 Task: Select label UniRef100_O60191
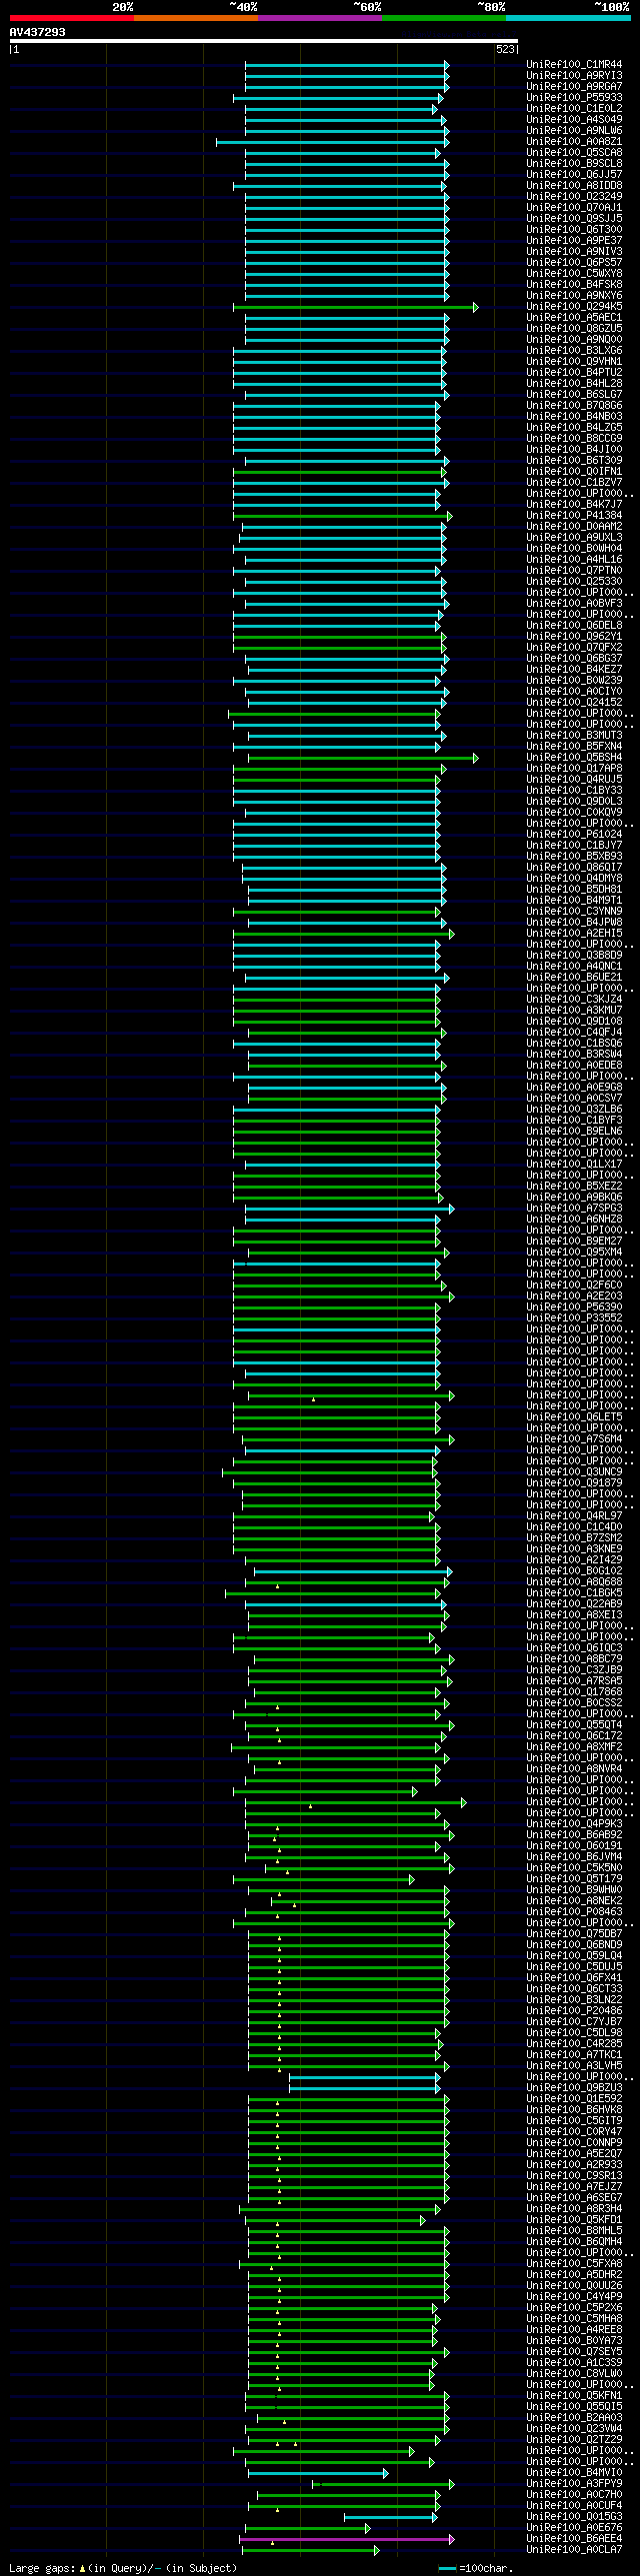(574, 1847)
